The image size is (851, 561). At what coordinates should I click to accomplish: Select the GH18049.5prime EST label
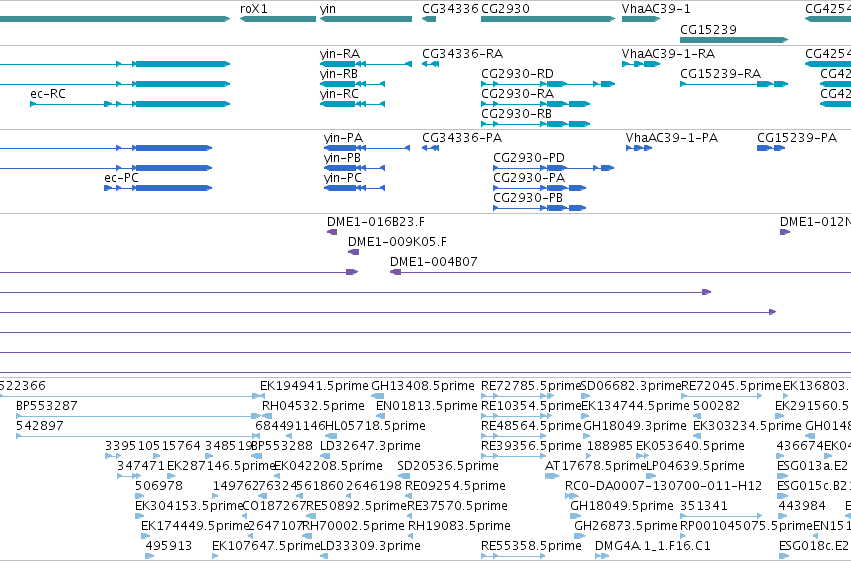(x=622, y=506)
